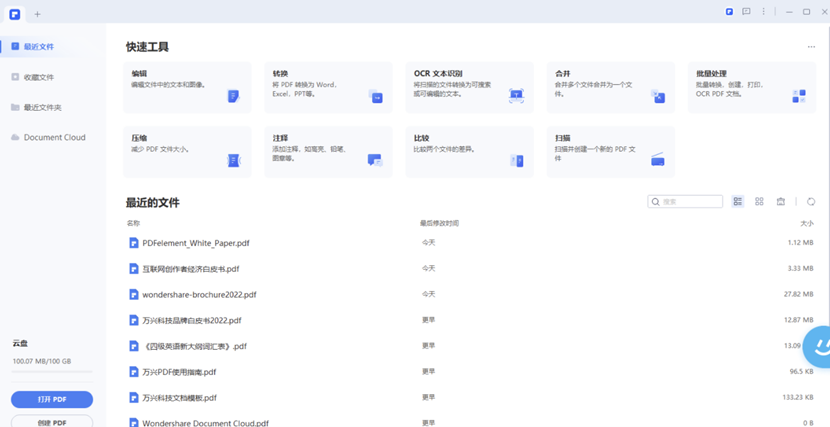Open the title bar vertical dots menu
The height and width of the screenshot is (427, 830).
point(764,12)
